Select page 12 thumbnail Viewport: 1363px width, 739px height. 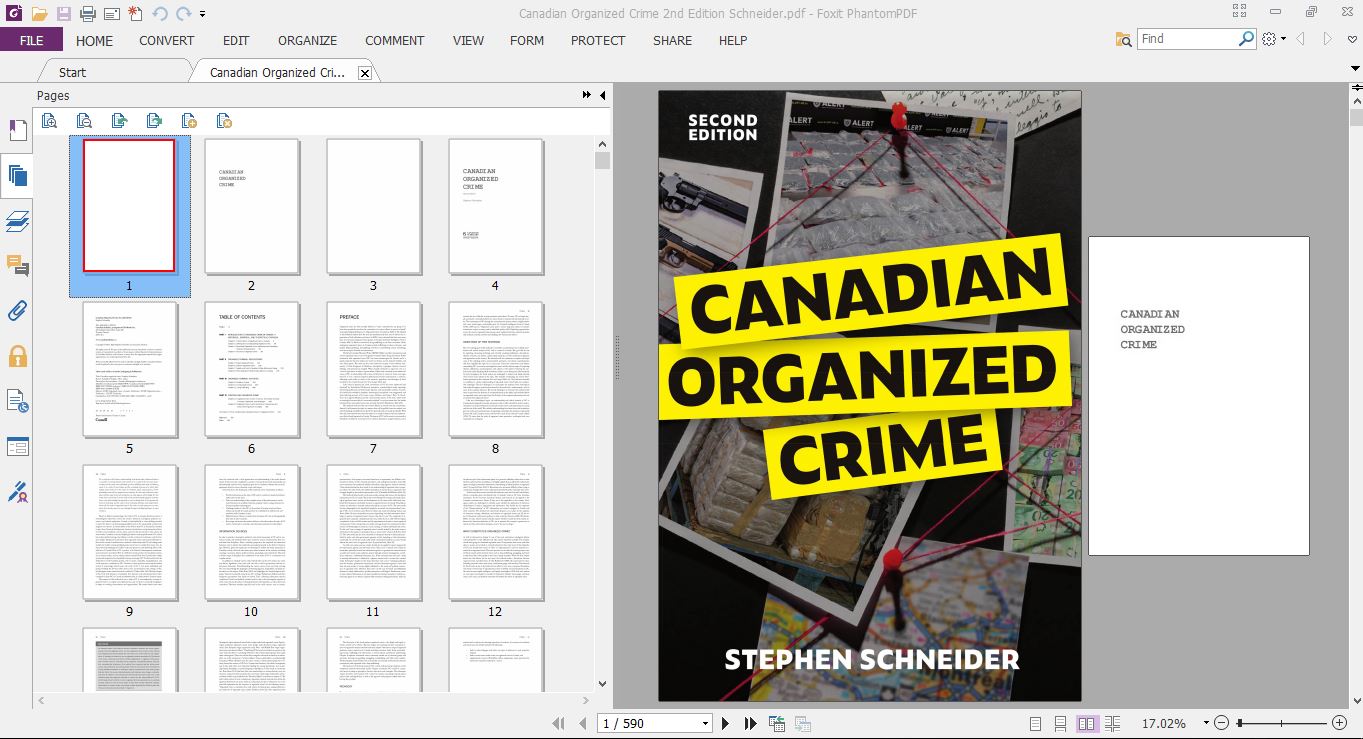coord(495,532)
